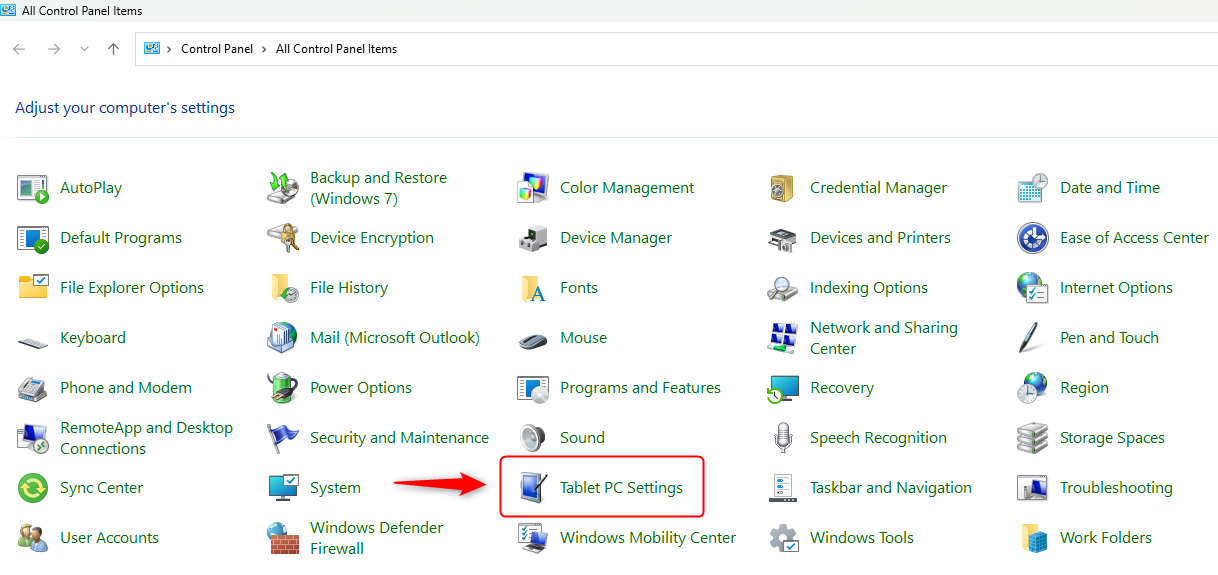Open the Indexing Options magnifier icon
The image size is (1218, 575).
coord(783,288)
